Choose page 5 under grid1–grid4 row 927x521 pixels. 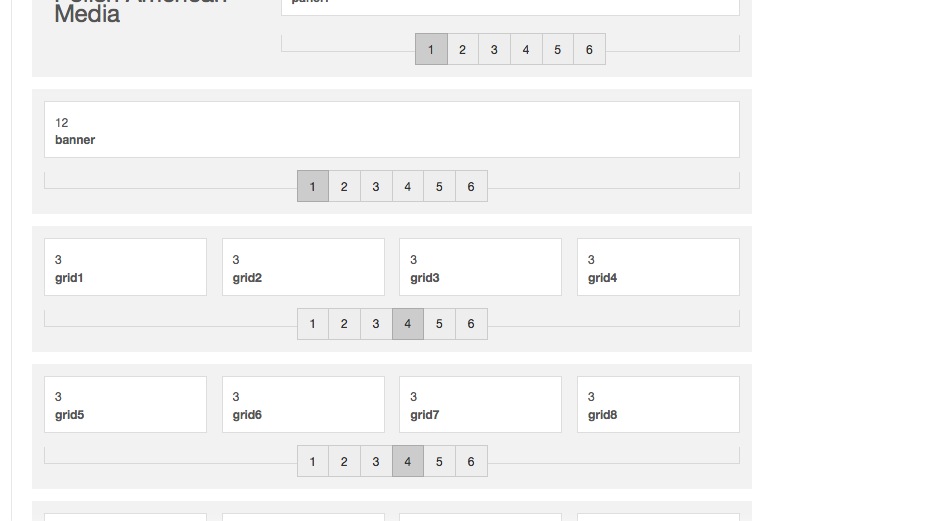[439, 324]
